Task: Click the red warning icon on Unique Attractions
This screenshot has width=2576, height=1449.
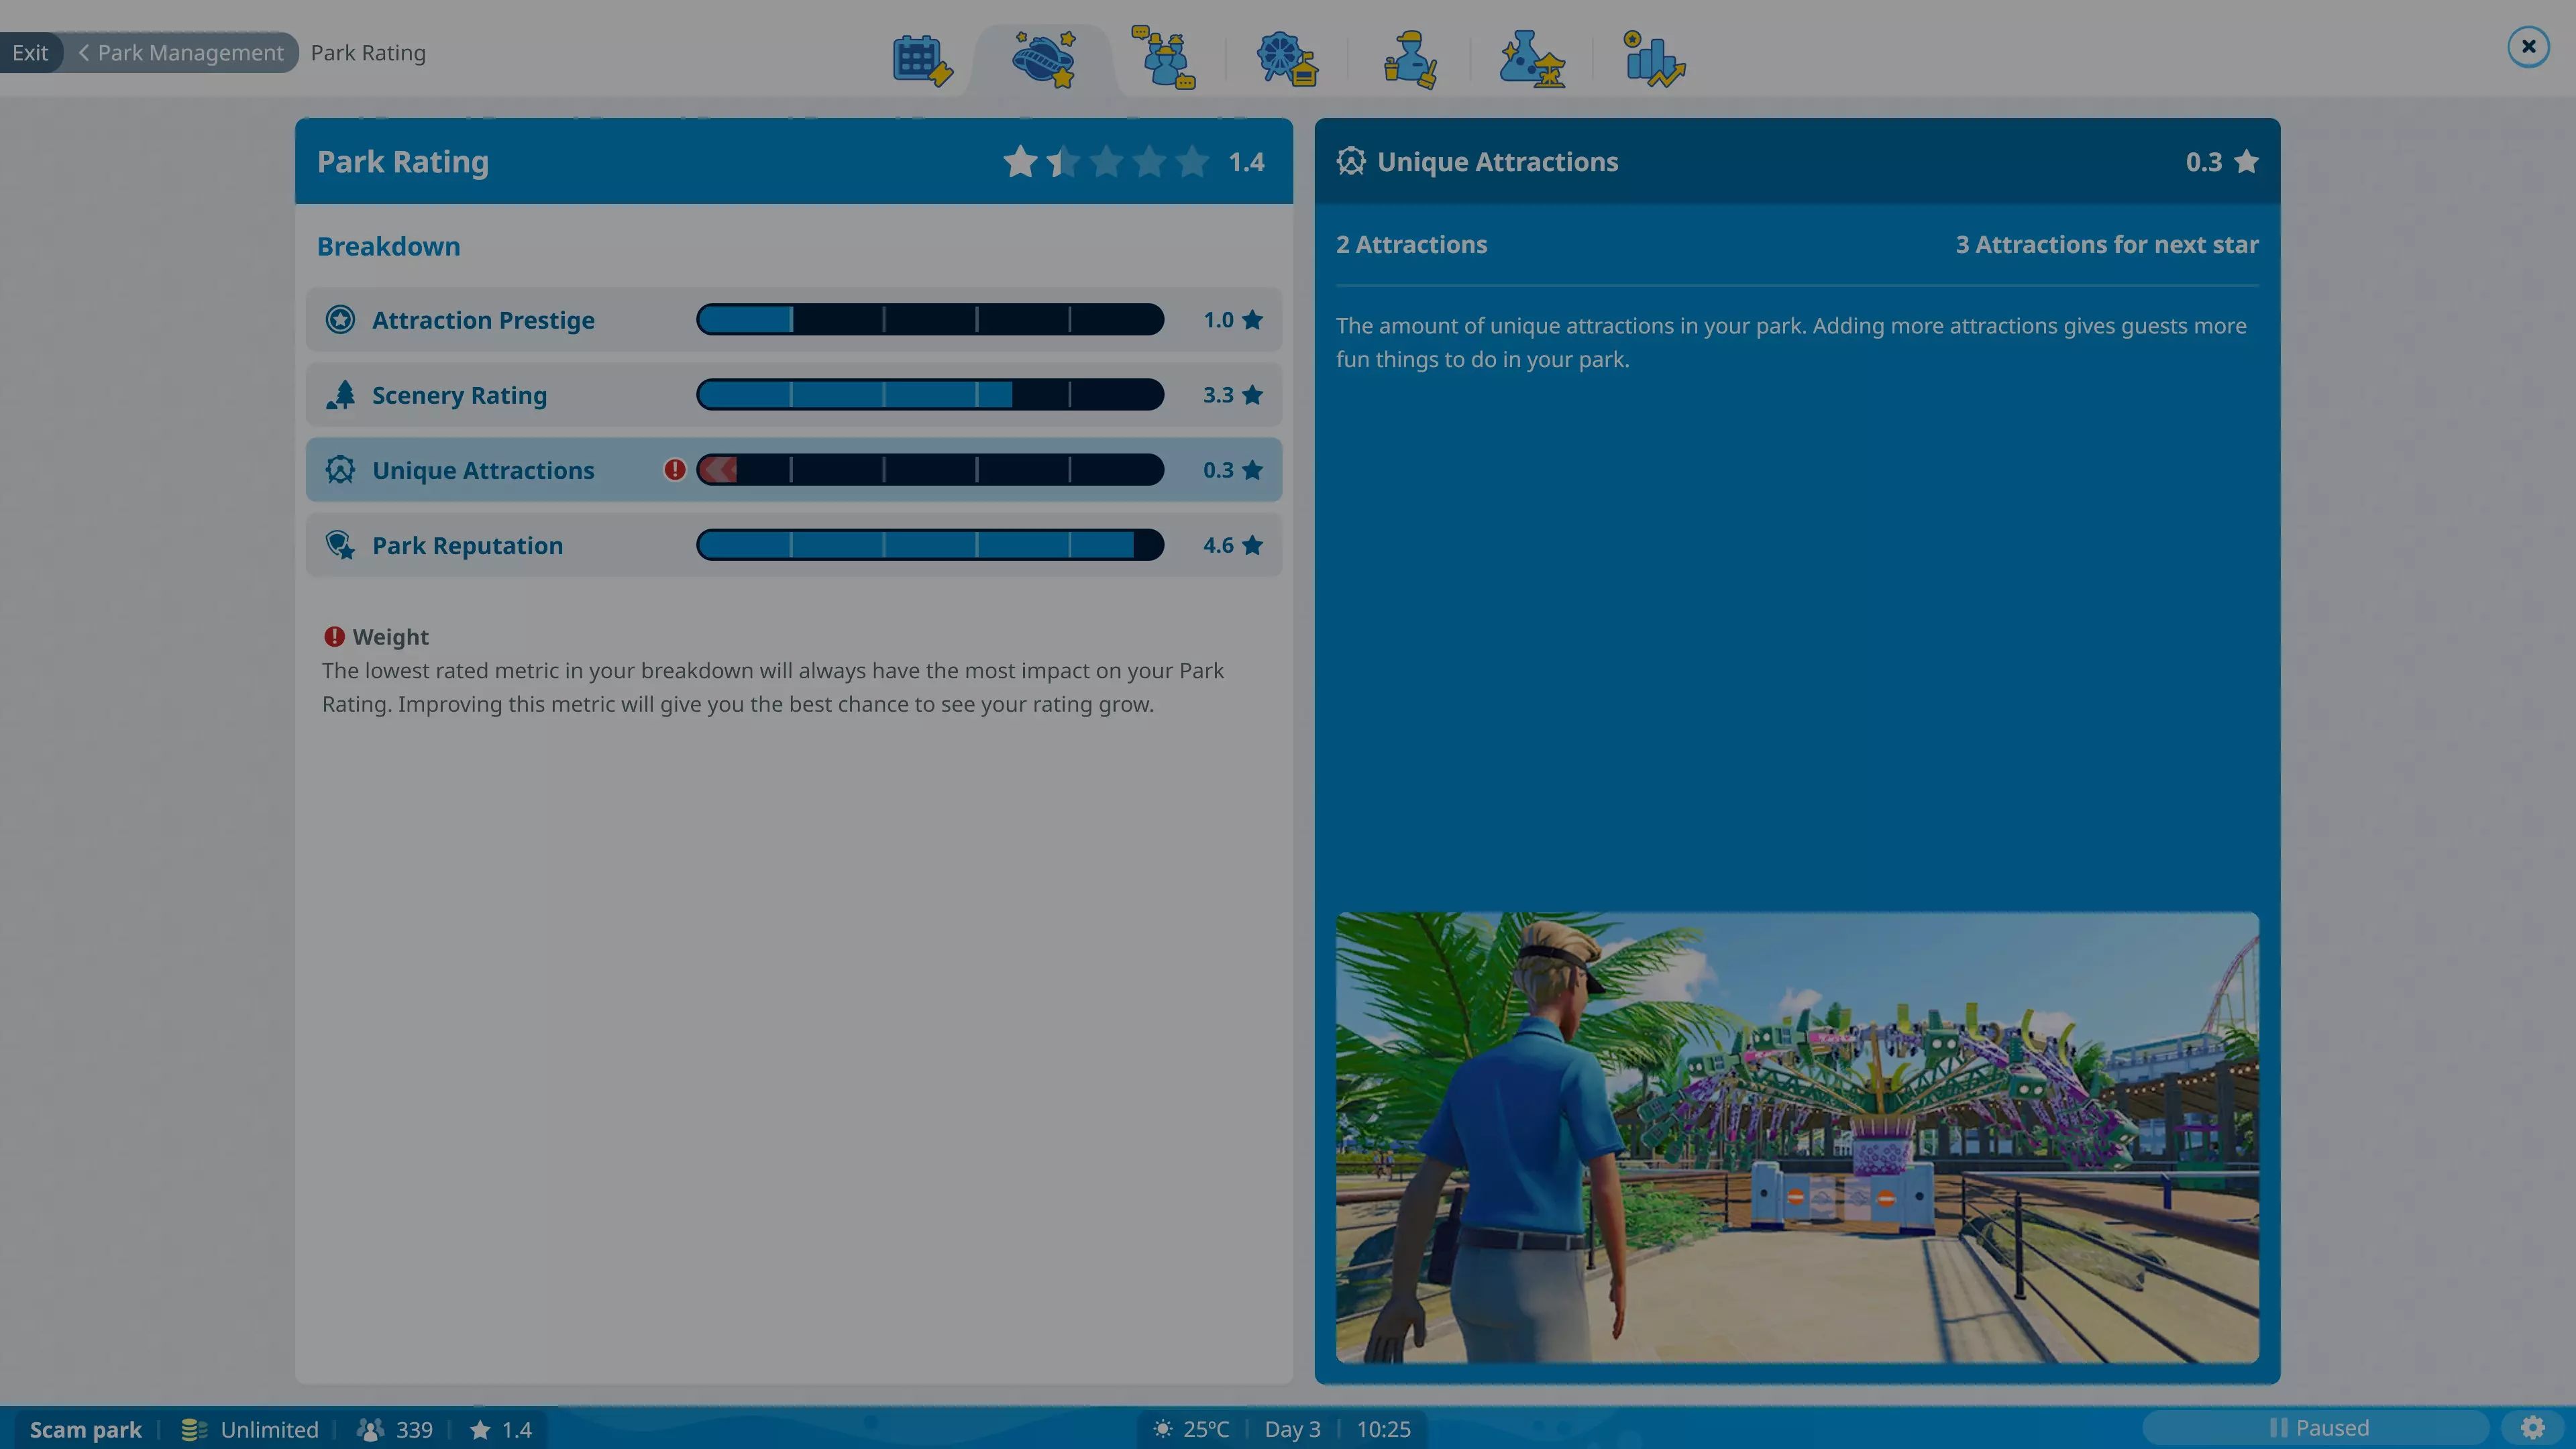Action: coord(675,469)
